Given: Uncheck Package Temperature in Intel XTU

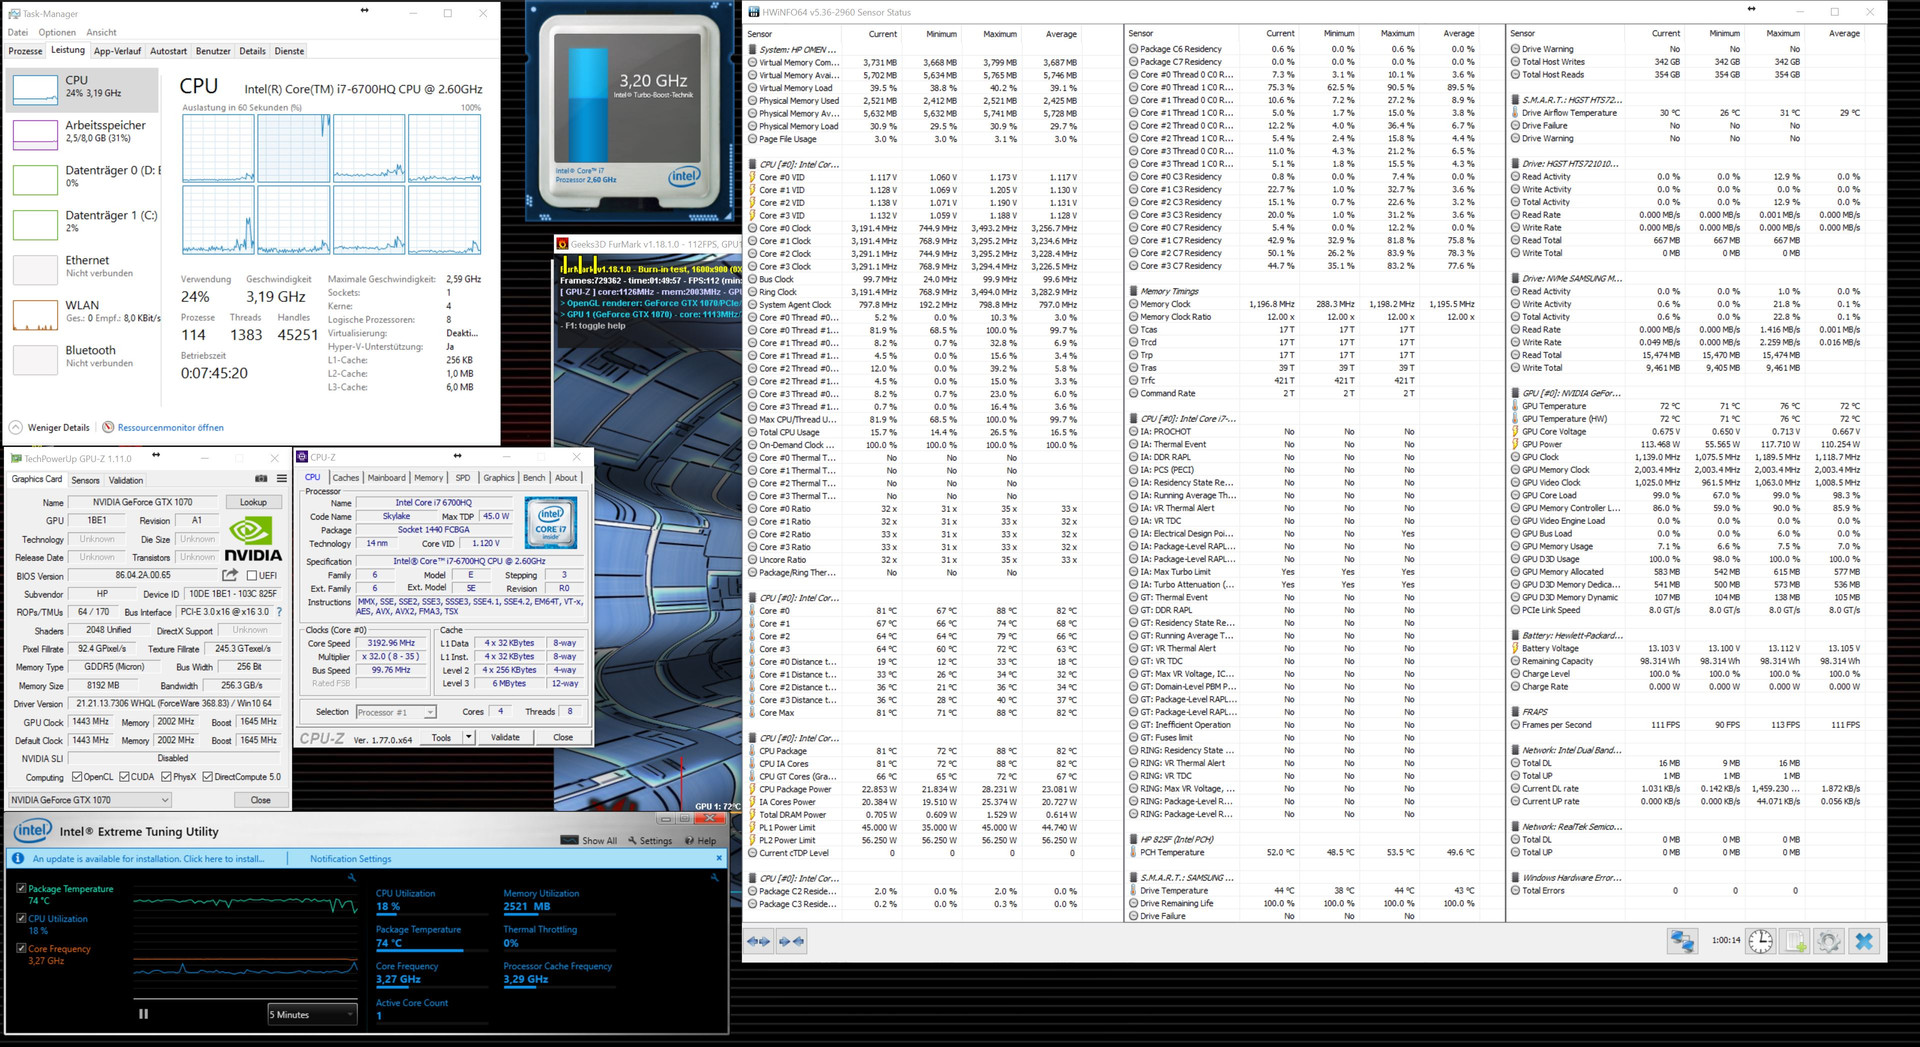Looking at the screenshot, I should (21, 888).
